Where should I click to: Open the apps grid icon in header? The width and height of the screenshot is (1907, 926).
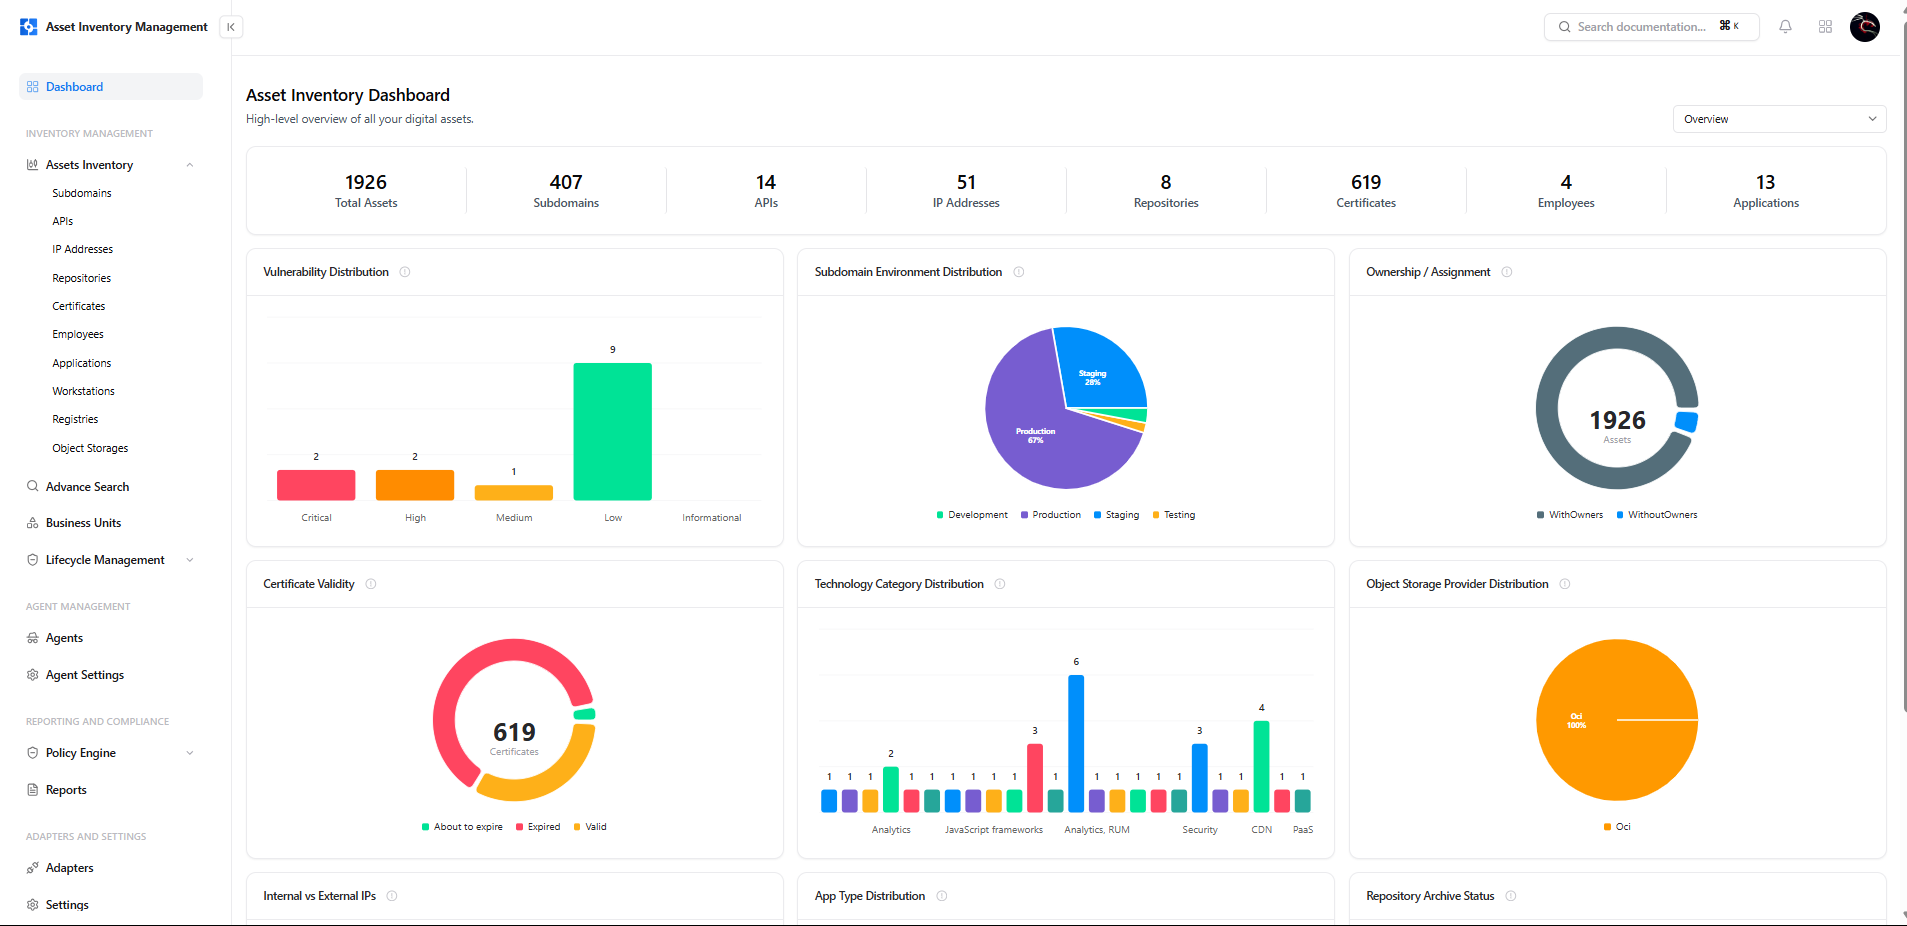(x=1825, y=27)
